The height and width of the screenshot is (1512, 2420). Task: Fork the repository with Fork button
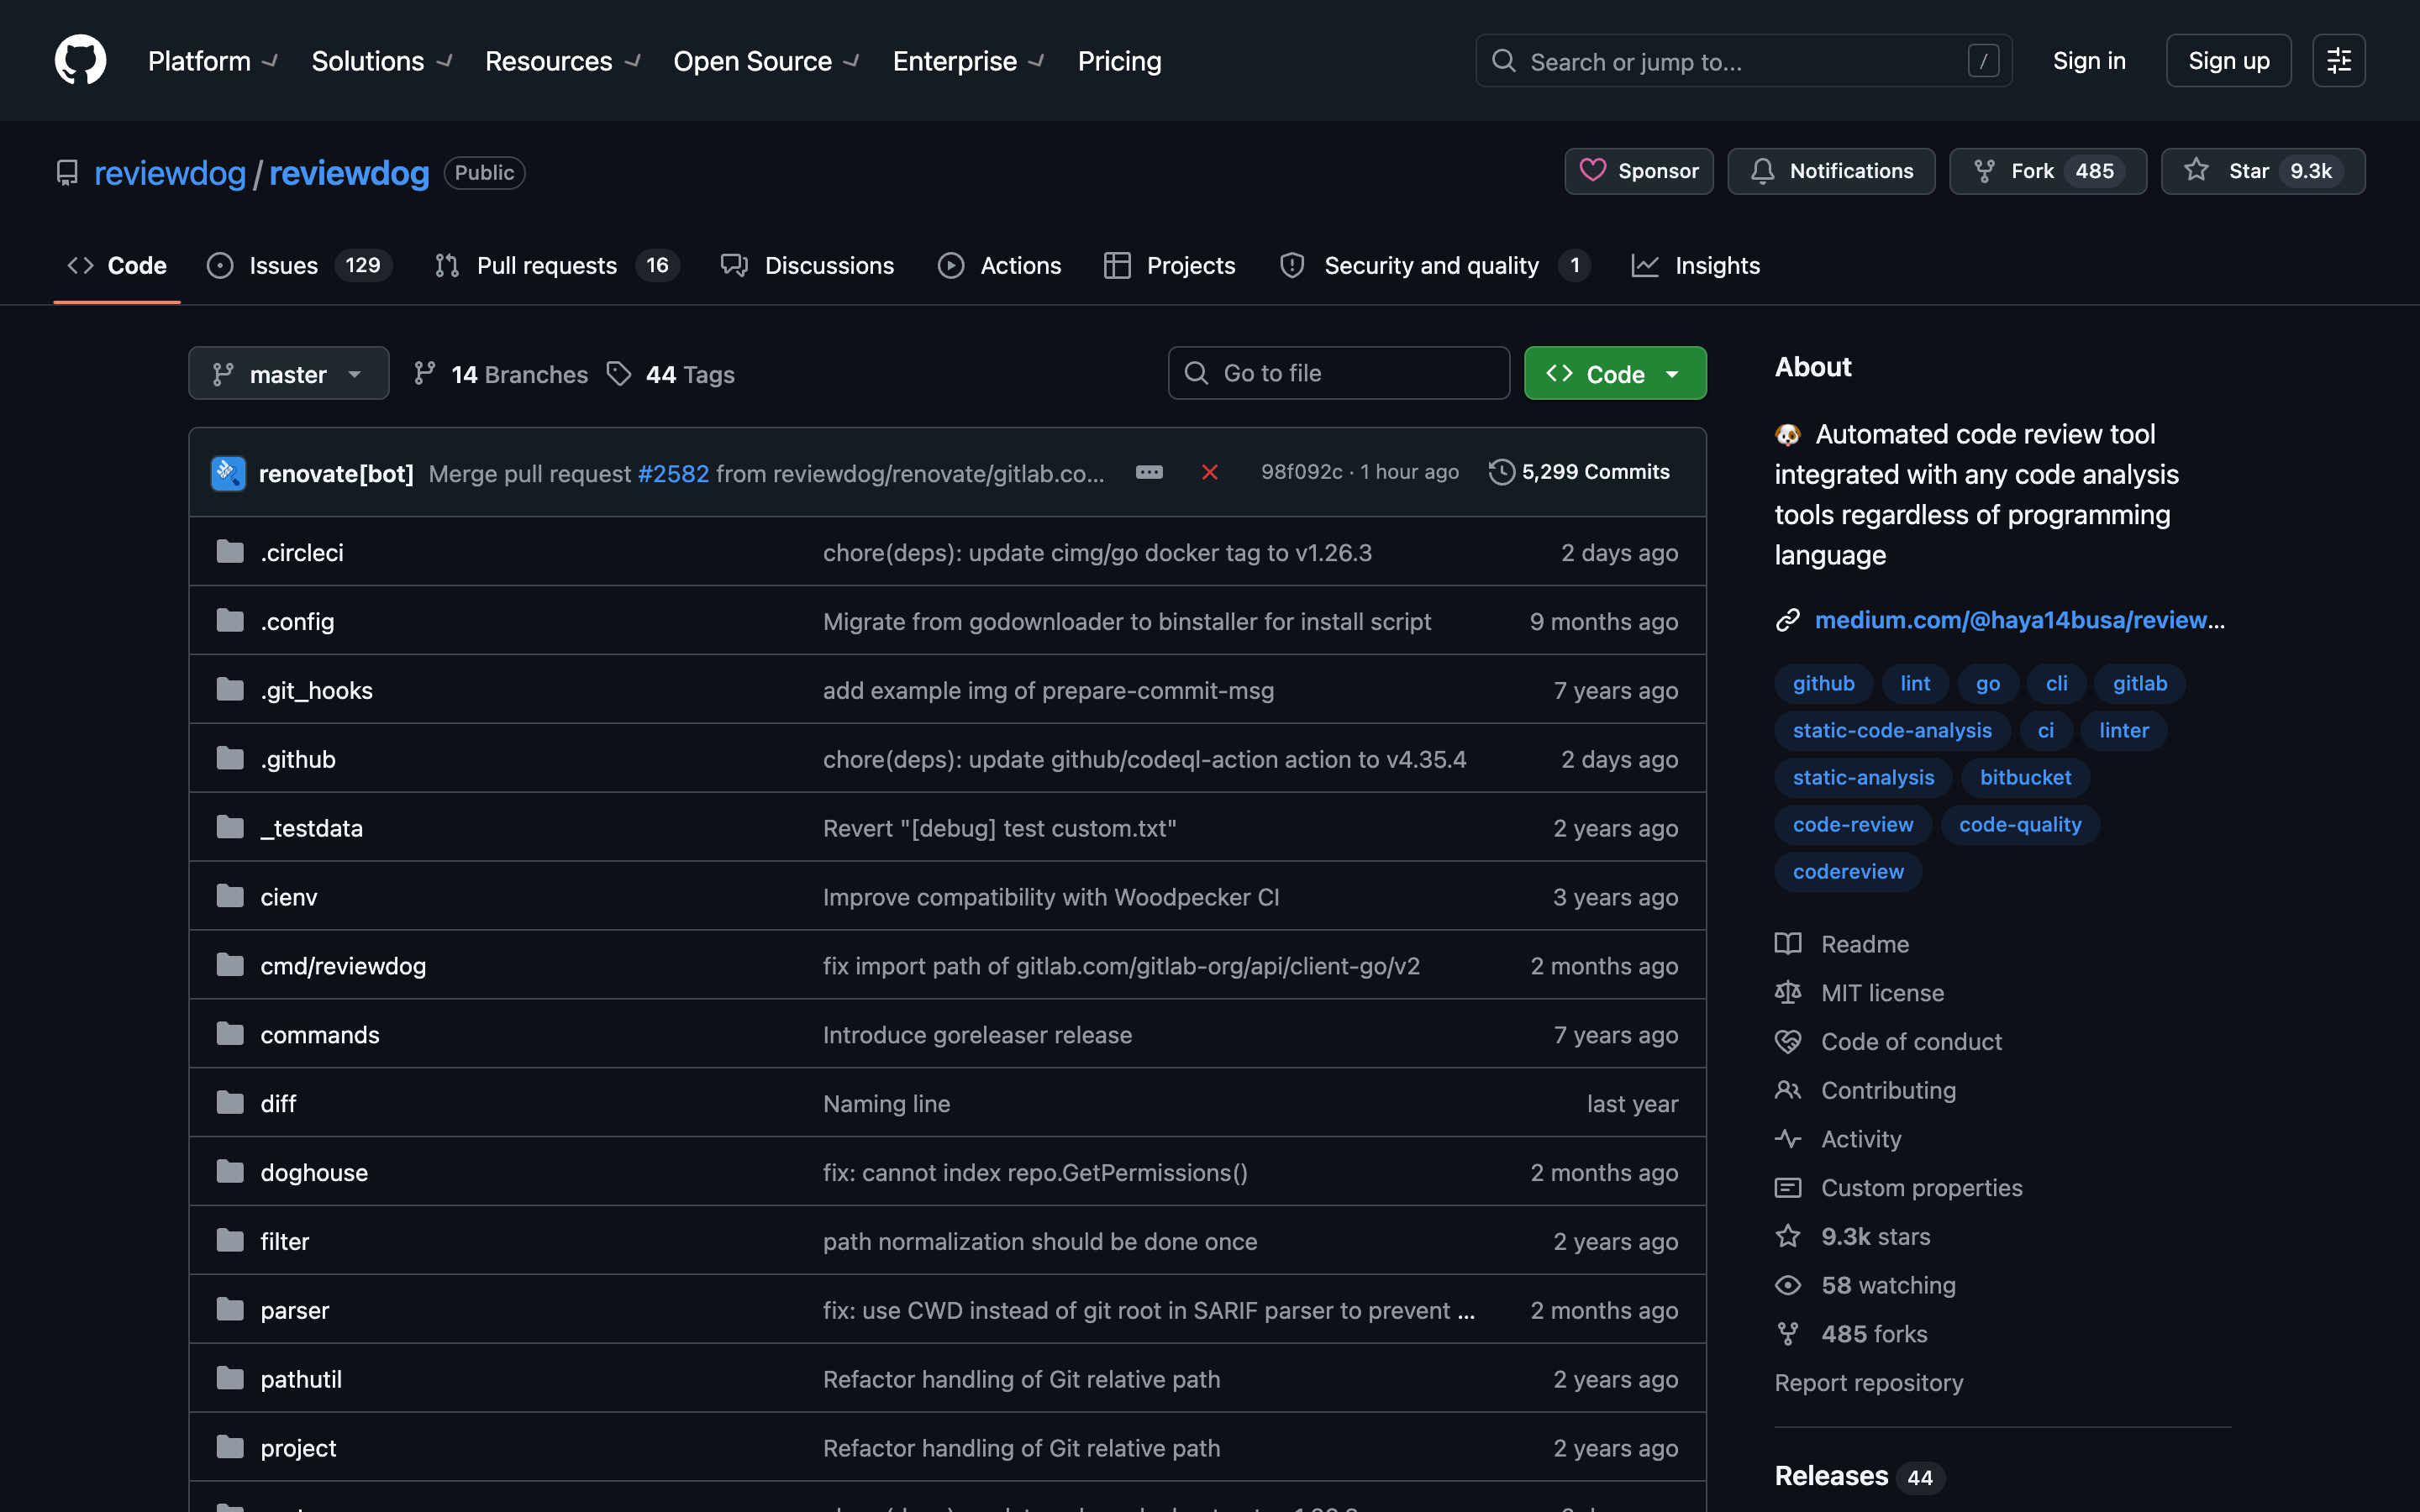[x=2047, y=171]
